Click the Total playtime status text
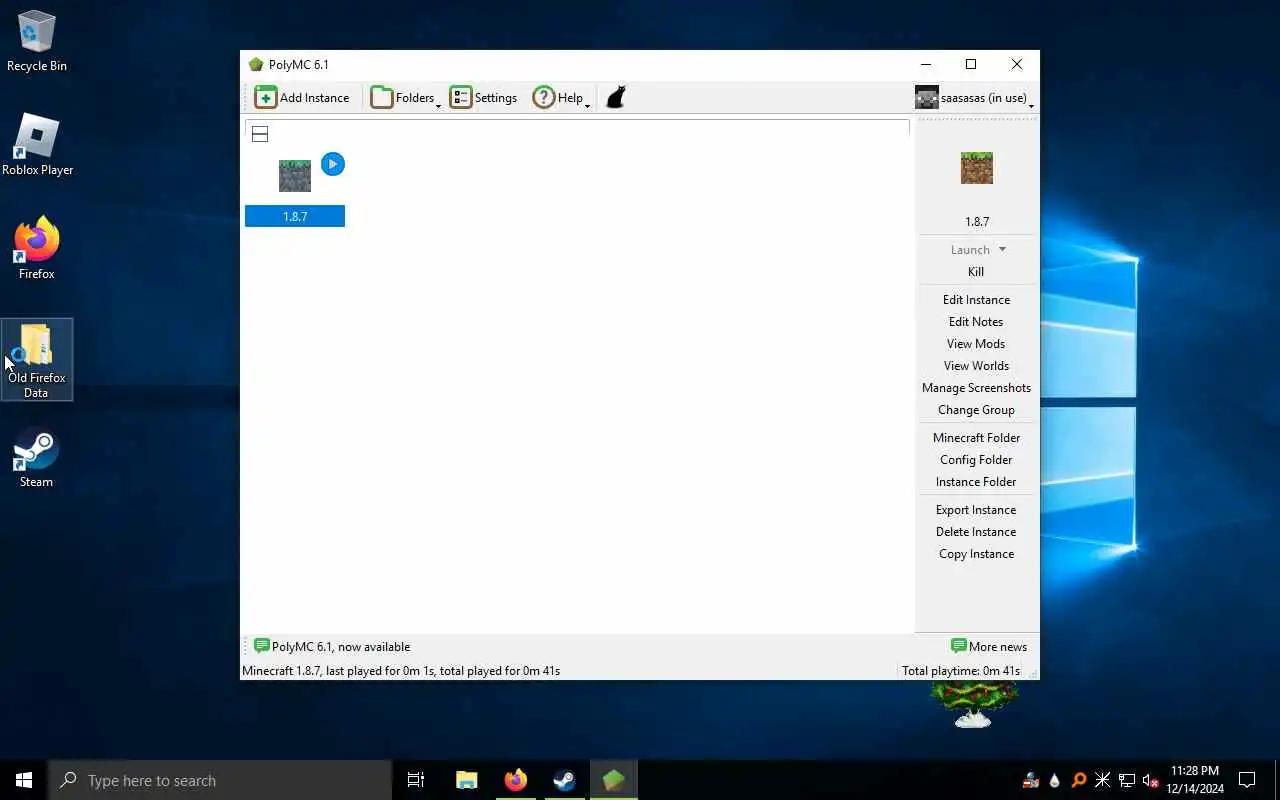This screenshot has width=1280, height=800. click(961, 670)
